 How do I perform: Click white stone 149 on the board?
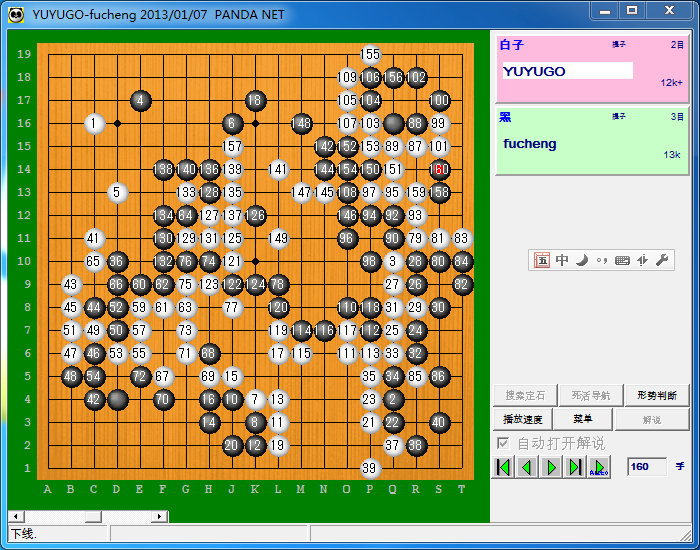click(x=278, y=238)
